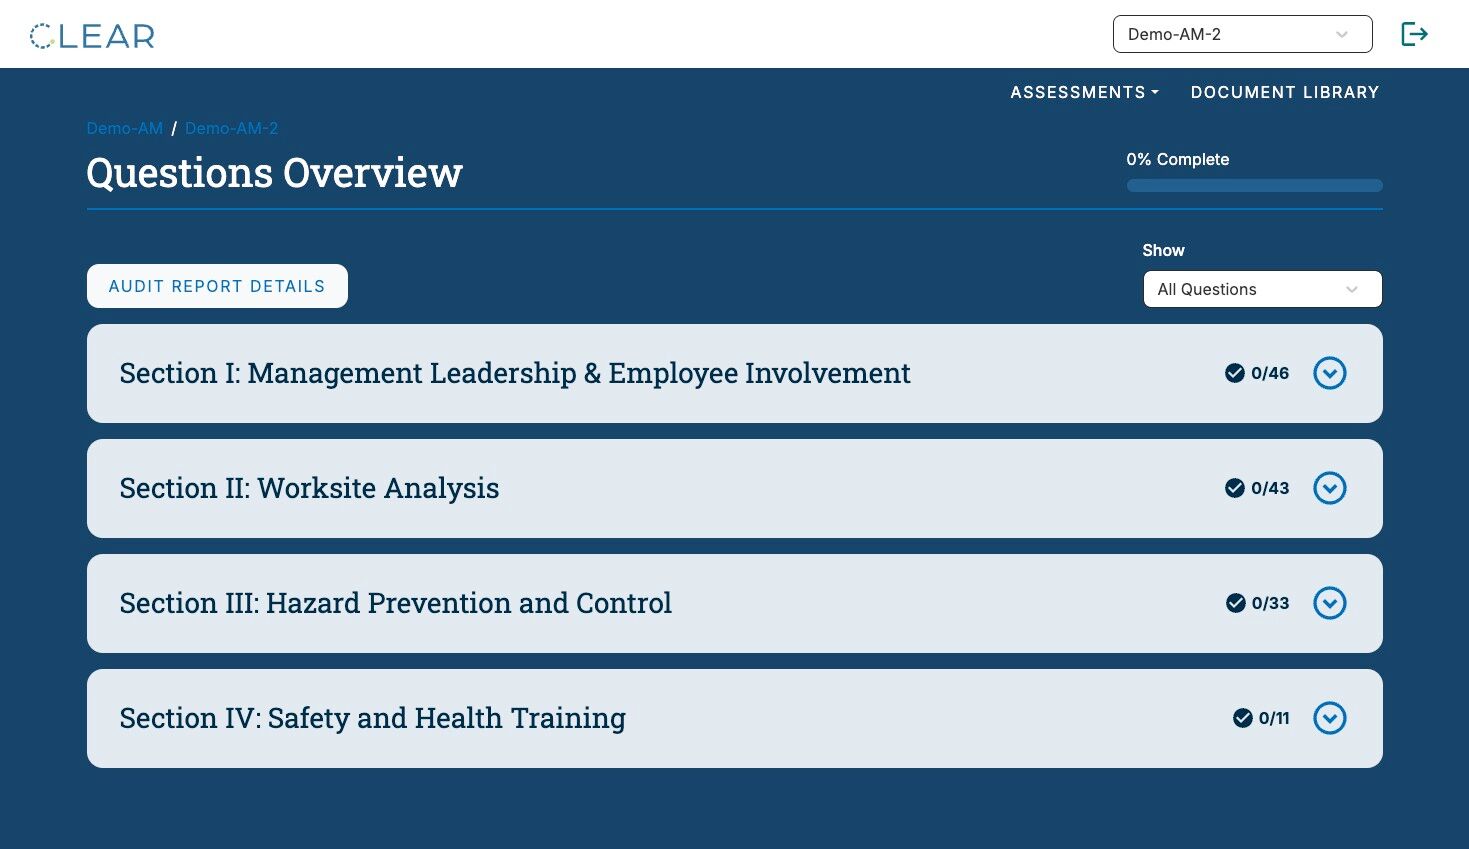Open the All Questions show filter
The height and width of the screenshot is (849, 1469).
(x=1262, y=289)
